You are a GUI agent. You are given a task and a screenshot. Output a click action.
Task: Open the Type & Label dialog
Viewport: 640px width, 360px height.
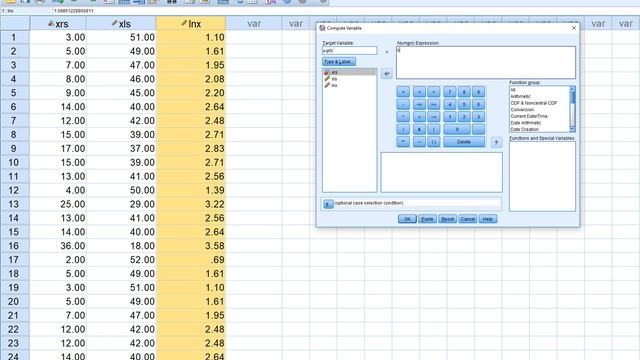coord(339,62)
